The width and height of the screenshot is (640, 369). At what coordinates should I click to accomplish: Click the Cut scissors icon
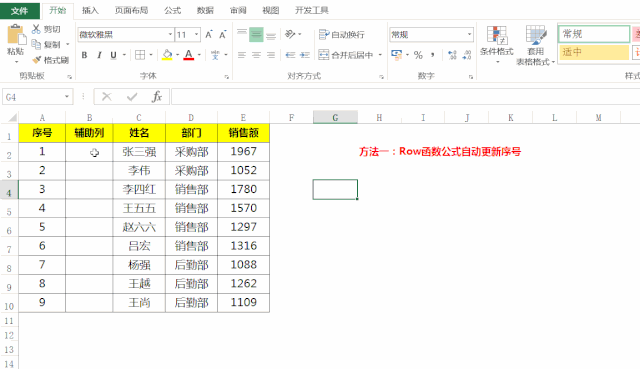(x=36, y=29)
